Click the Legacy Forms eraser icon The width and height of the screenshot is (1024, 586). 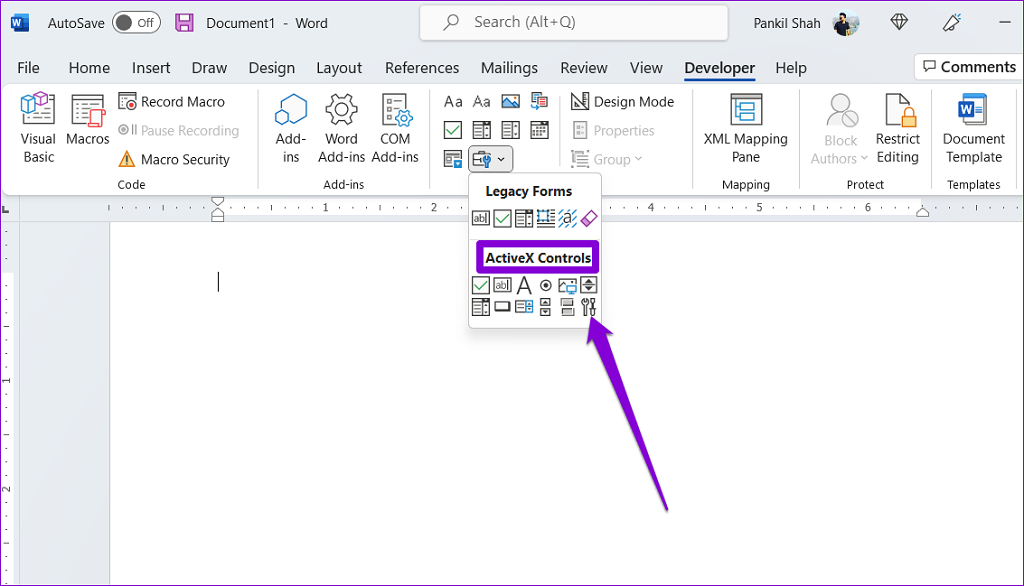click(588, 218)
